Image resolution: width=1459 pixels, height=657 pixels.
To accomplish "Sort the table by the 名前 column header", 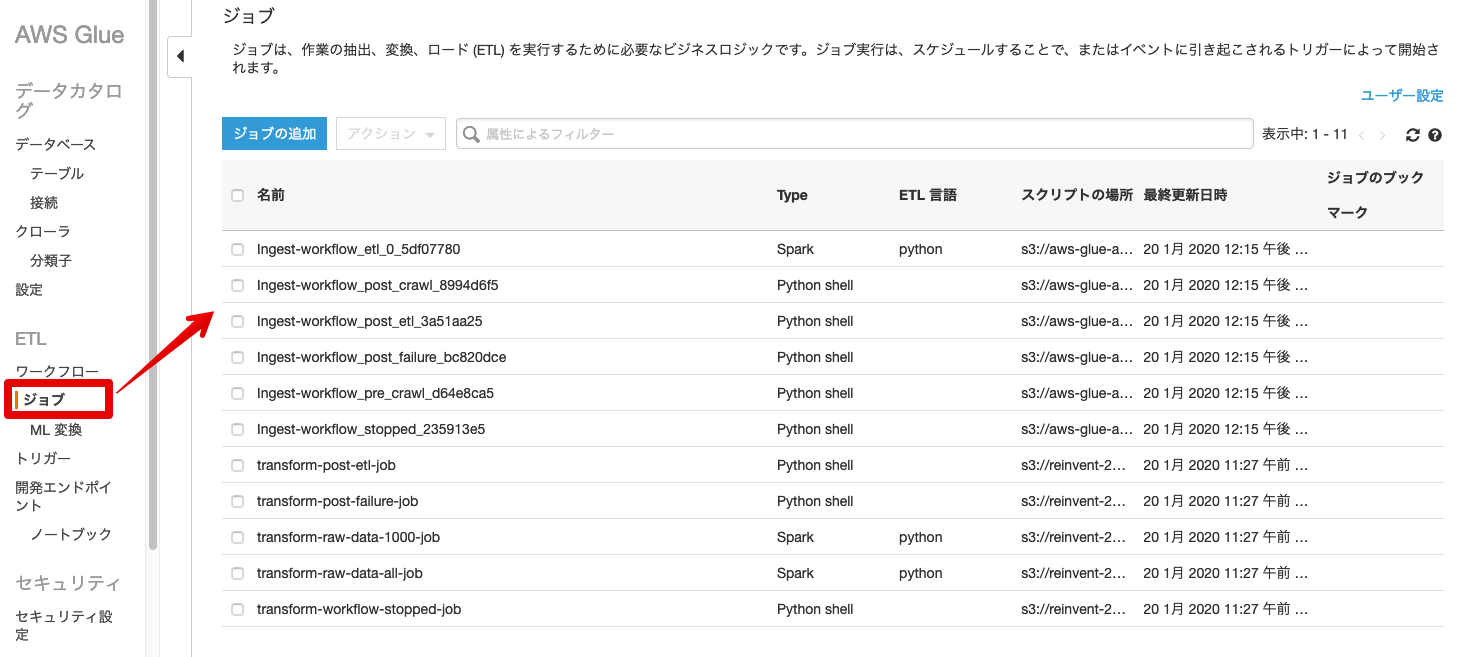I will click(x=271, y=195).
